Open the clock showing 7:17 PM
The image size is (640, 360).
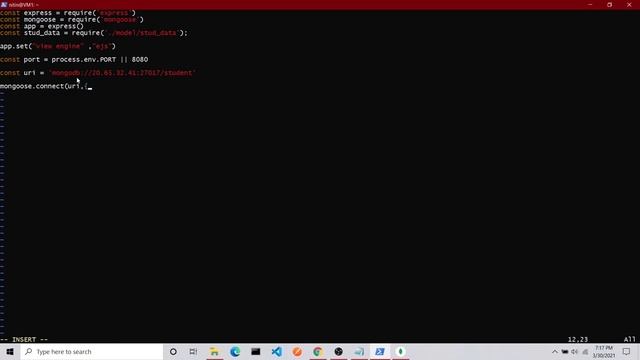point(604,351)
